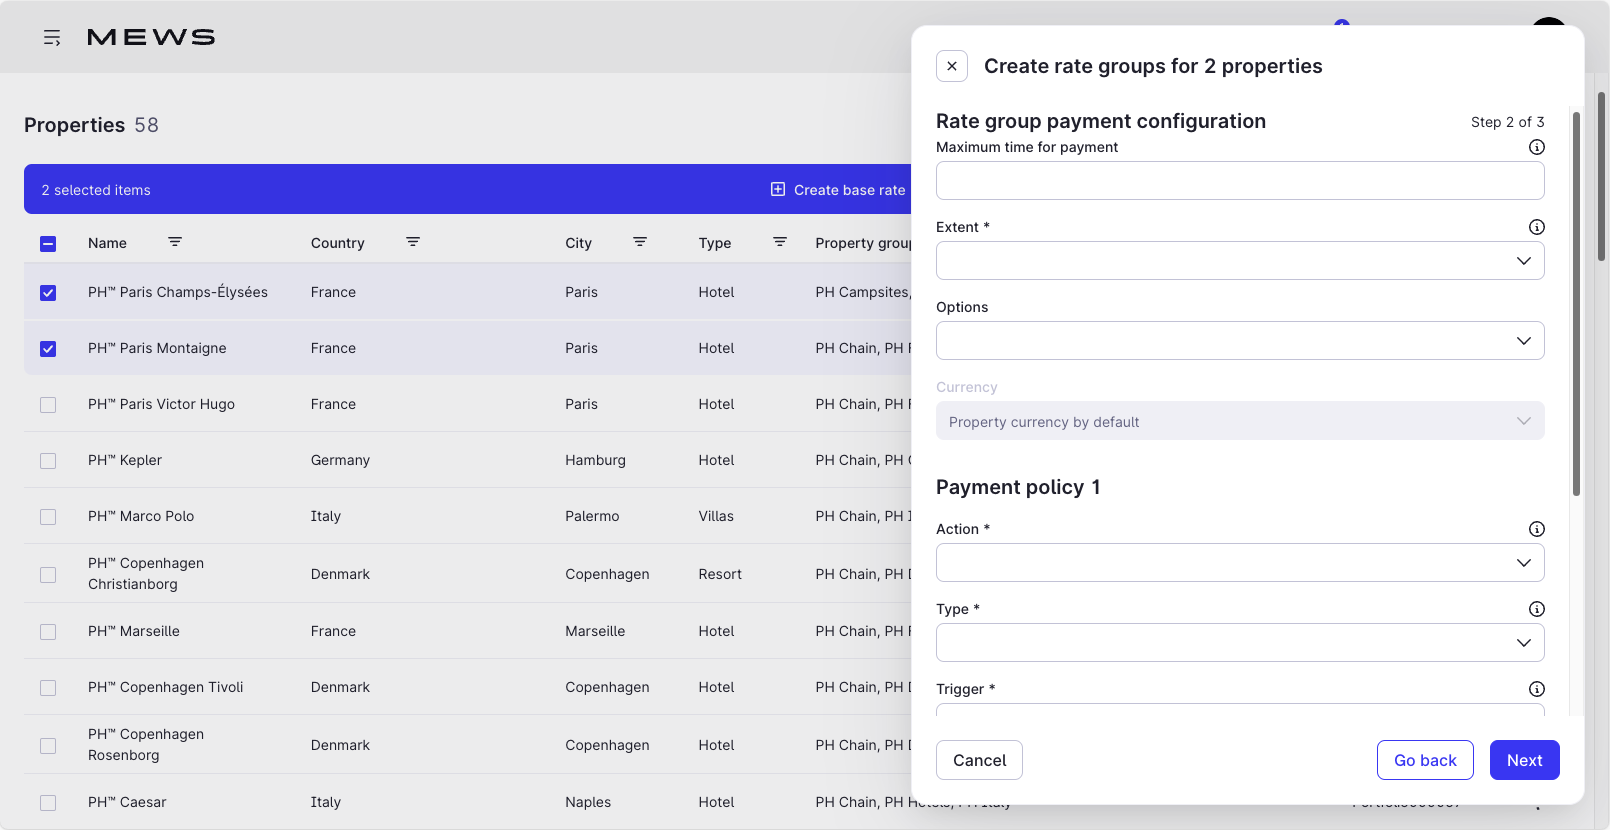Show info icon for Type field

[1537, 609]
